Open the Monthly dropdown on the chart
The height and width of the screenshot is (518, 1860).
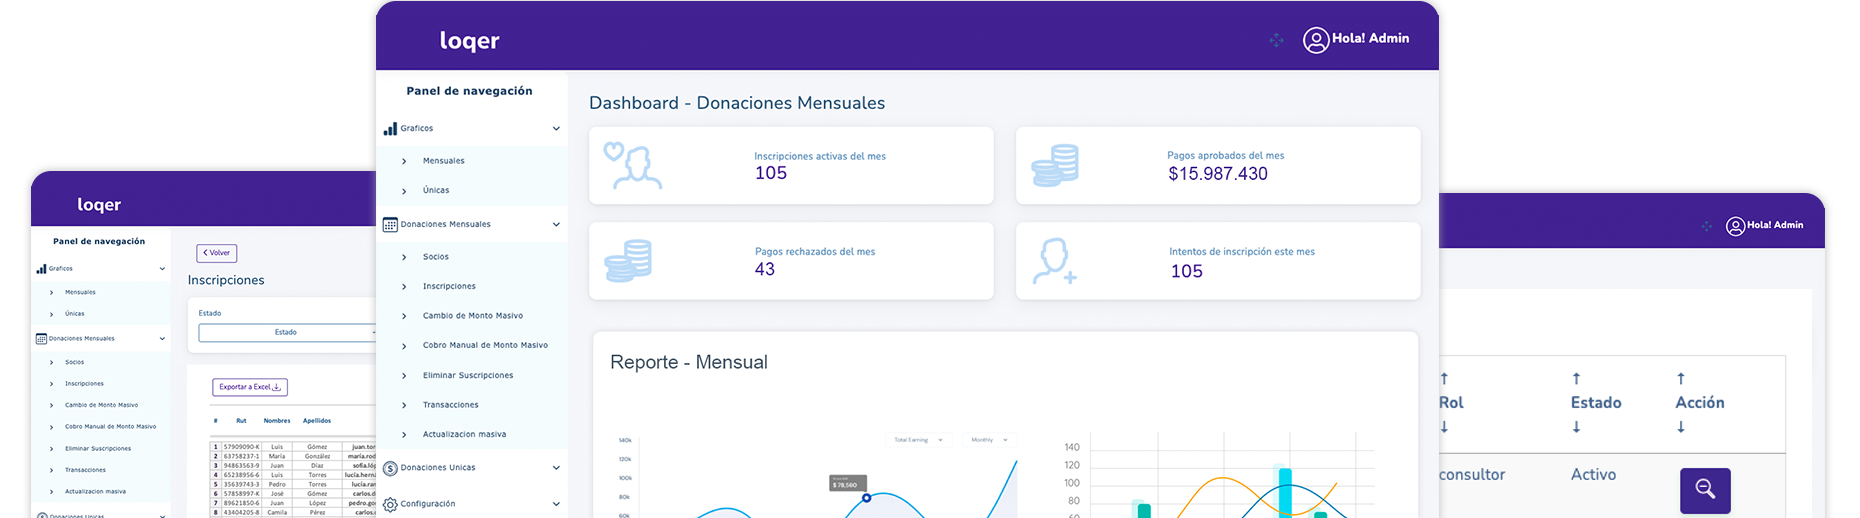pos(989,440)
